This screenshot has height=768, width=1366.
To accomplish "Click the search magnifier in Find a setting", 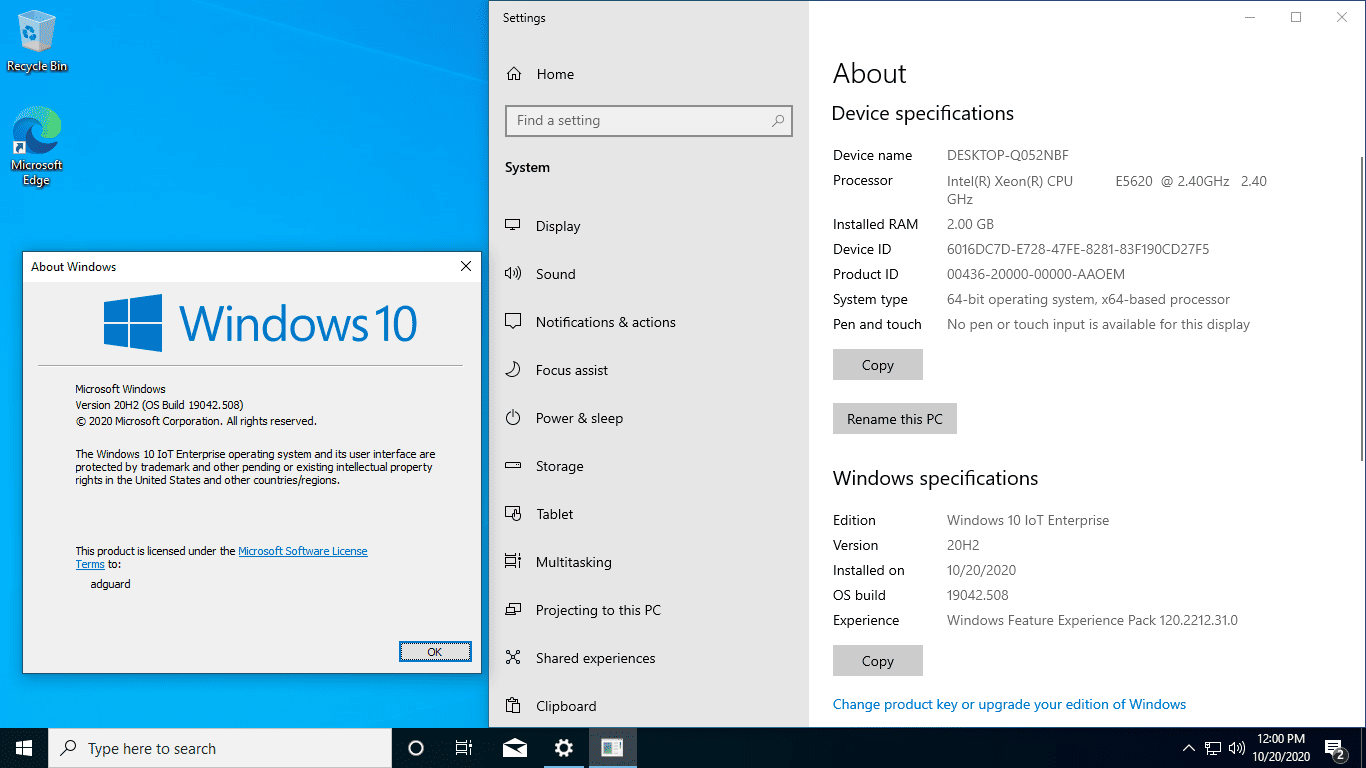I will tap(778, 121).
